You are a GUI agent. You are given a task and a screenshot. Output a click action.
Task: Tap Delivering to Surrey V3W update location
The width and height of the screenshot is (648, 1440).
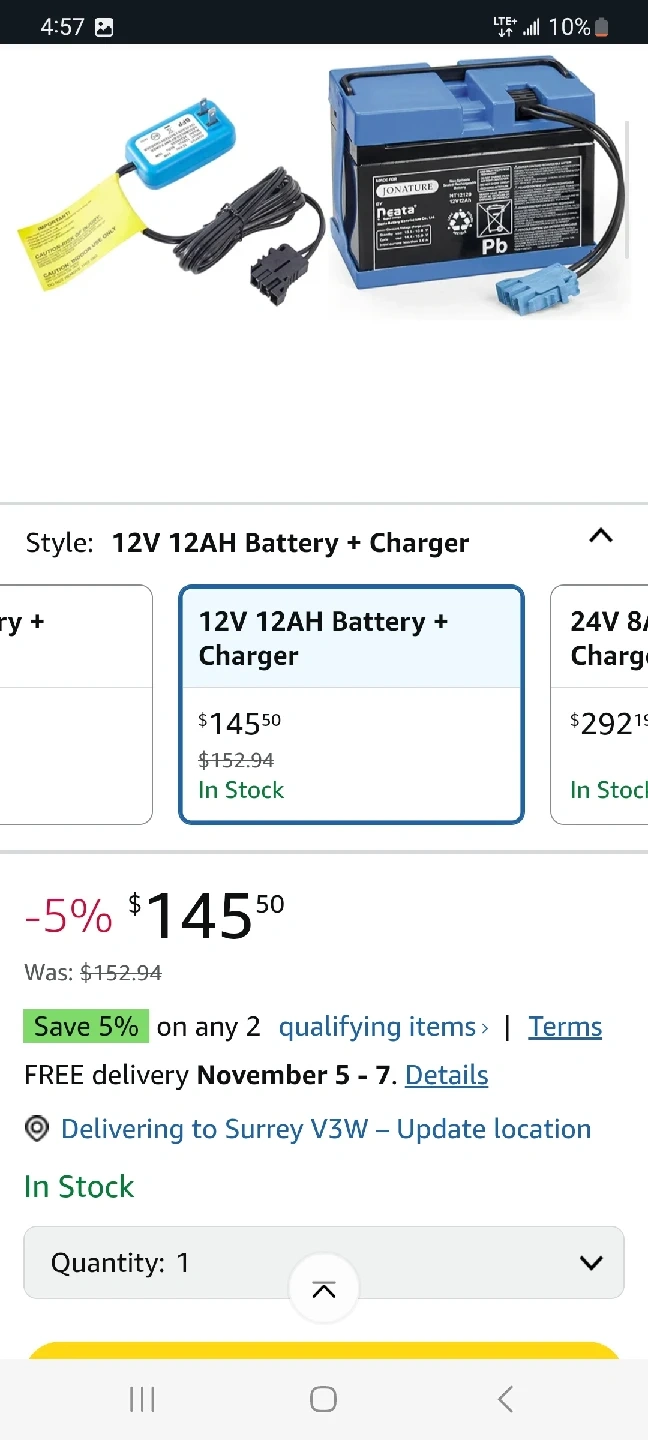tap(326, 1129)
